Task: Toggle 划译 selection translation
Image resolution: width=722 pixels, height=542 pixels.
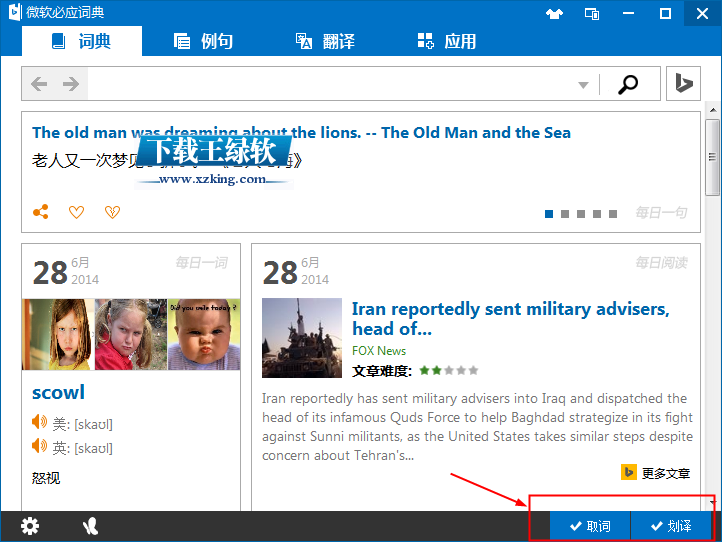Action: coord(671,525)
